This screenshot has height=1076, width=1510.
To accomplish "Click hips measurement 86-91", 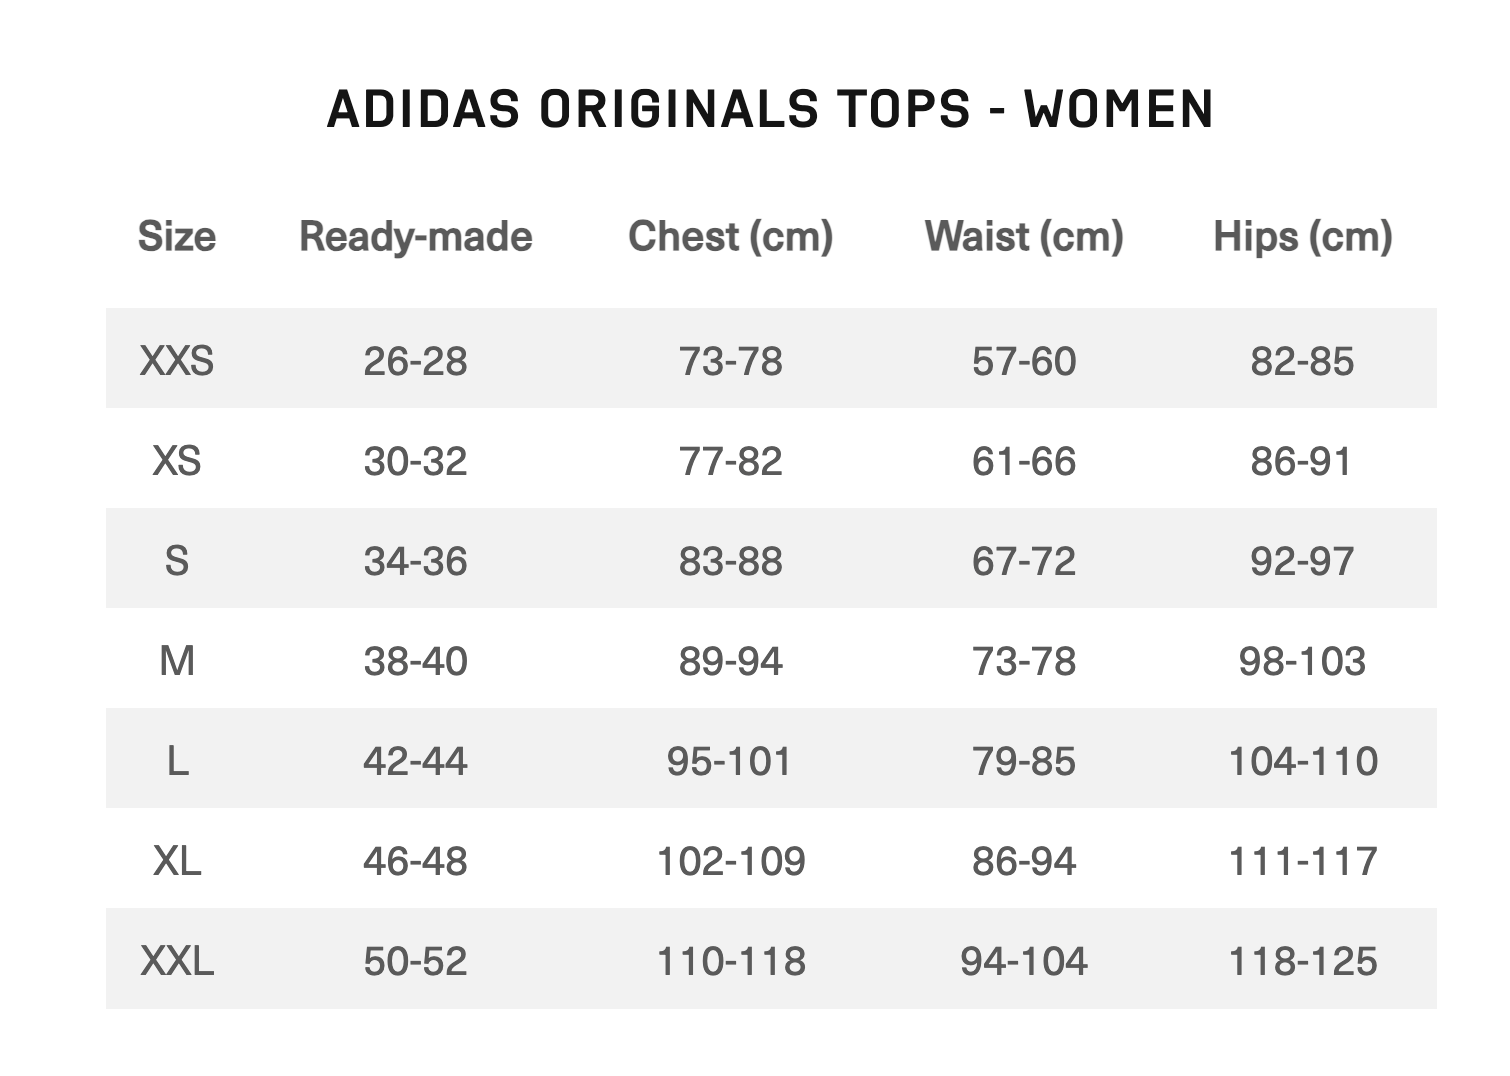I will click(1302, 461).
